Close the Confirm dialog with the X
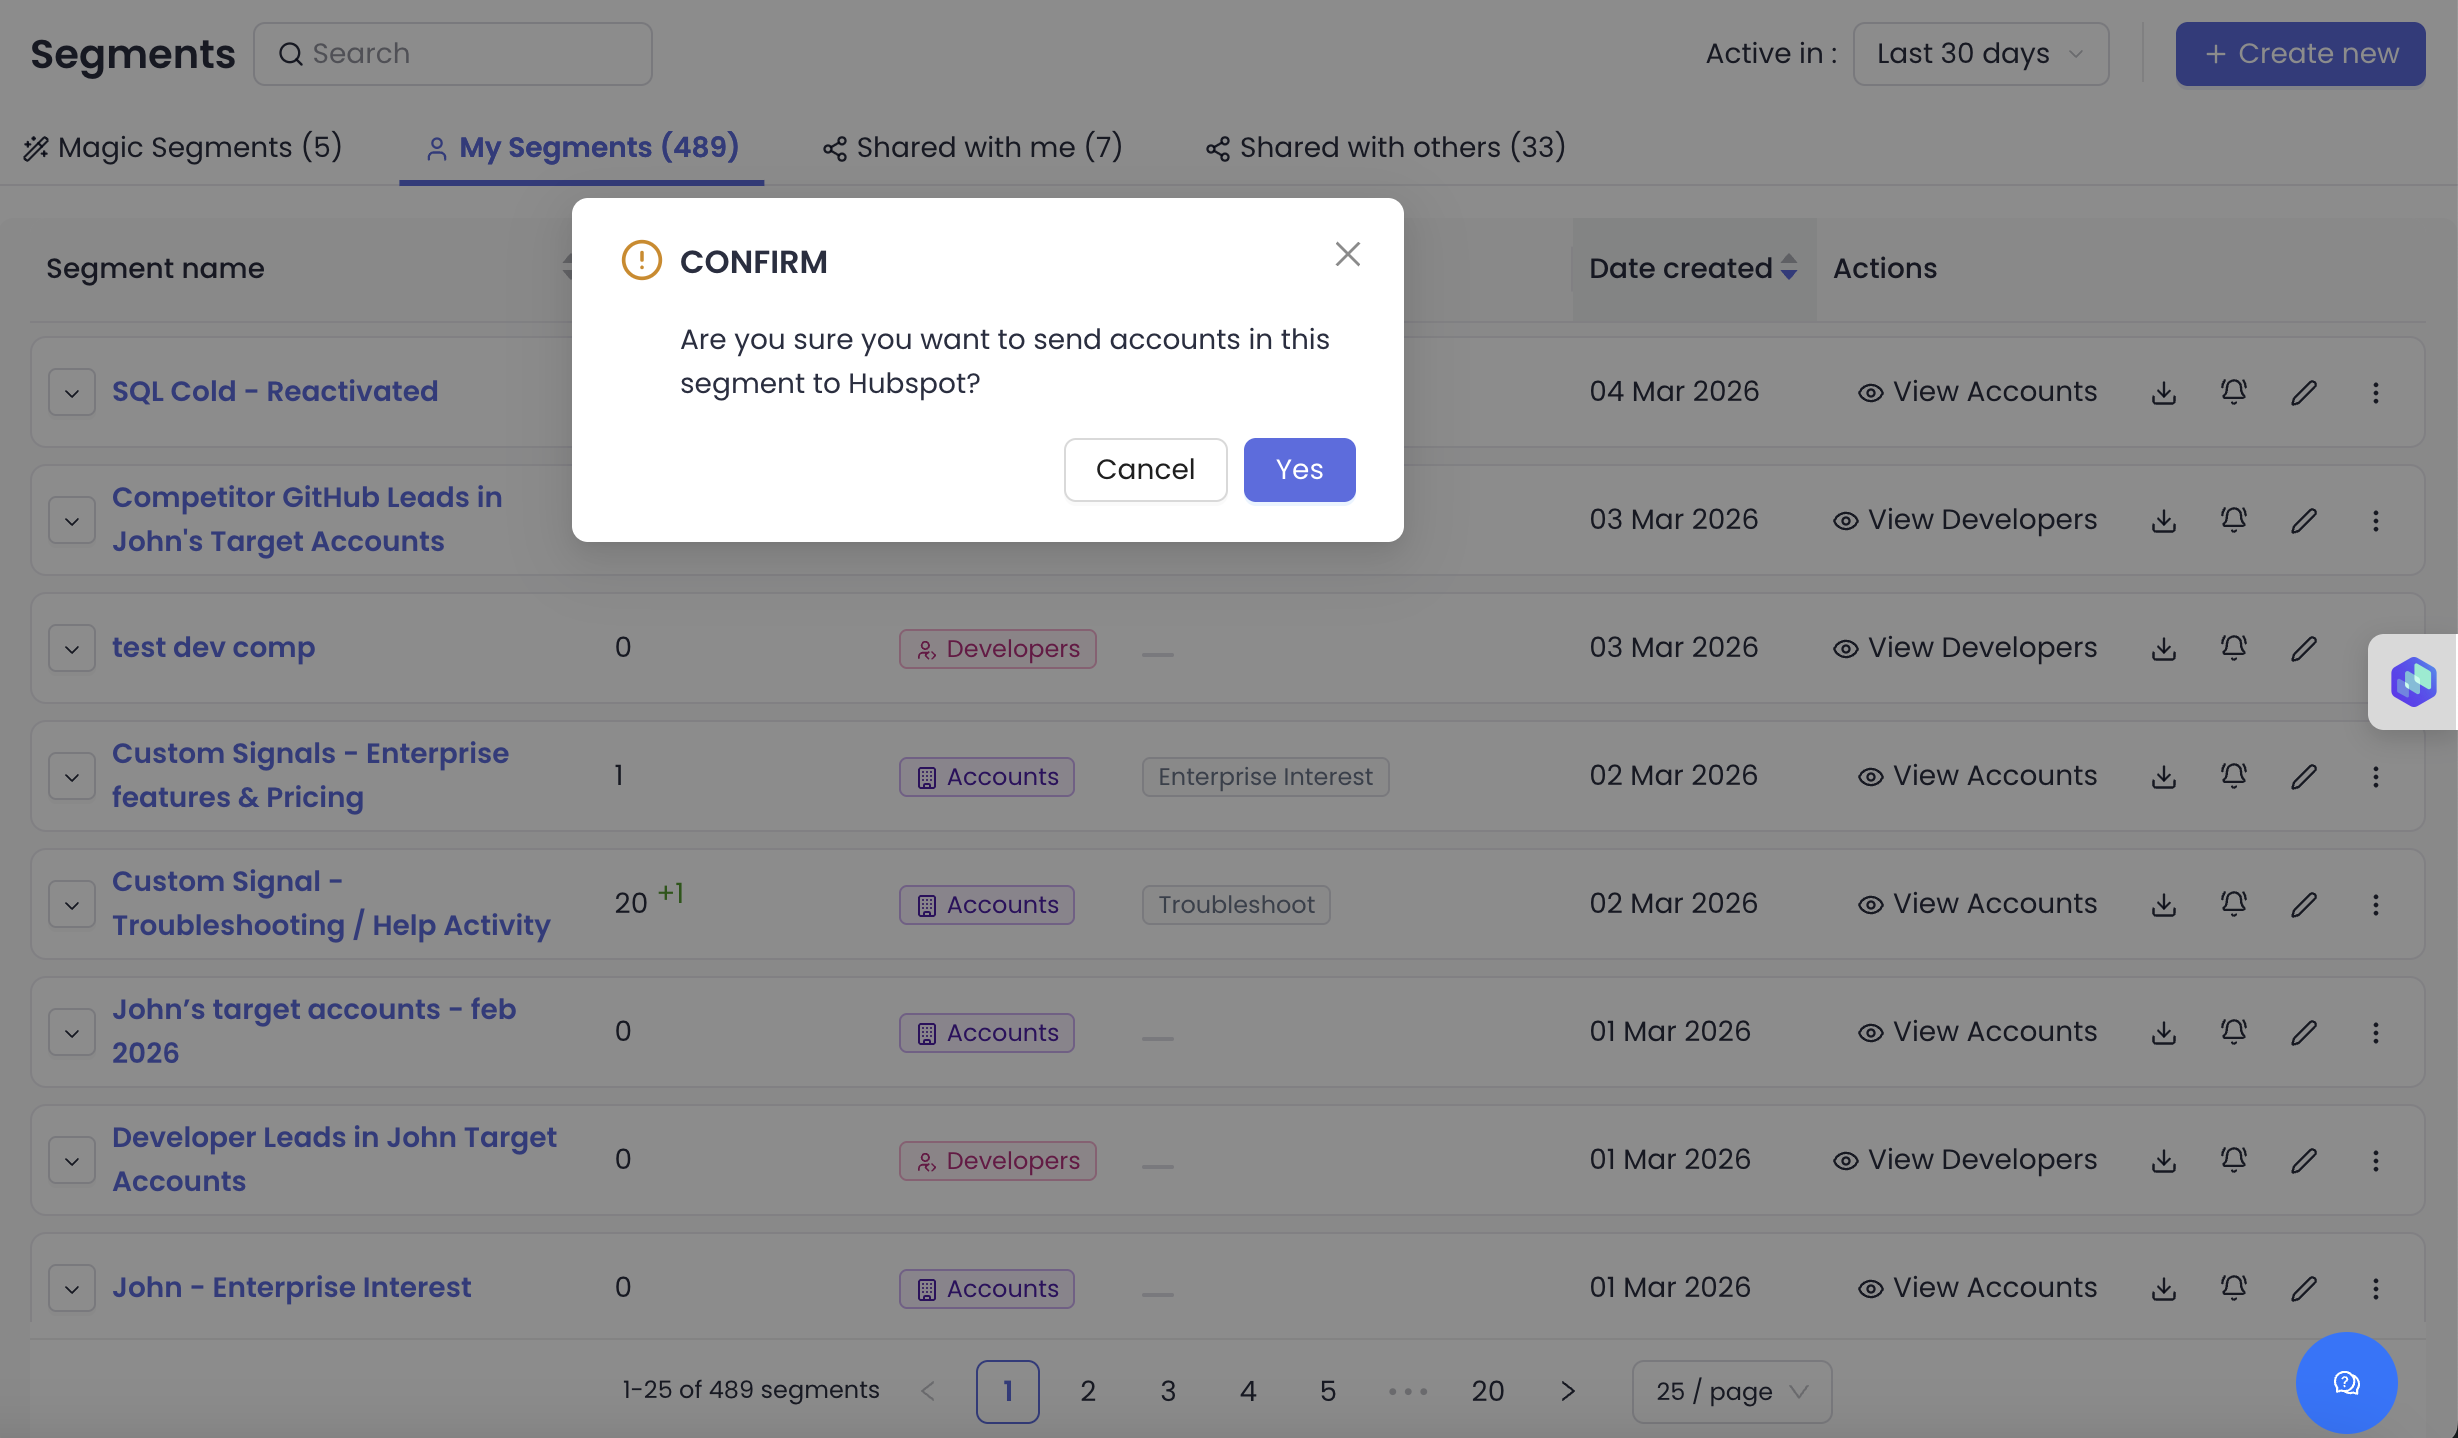The height and width of the screenshot is (1438, 2458). click(1347, 254)
